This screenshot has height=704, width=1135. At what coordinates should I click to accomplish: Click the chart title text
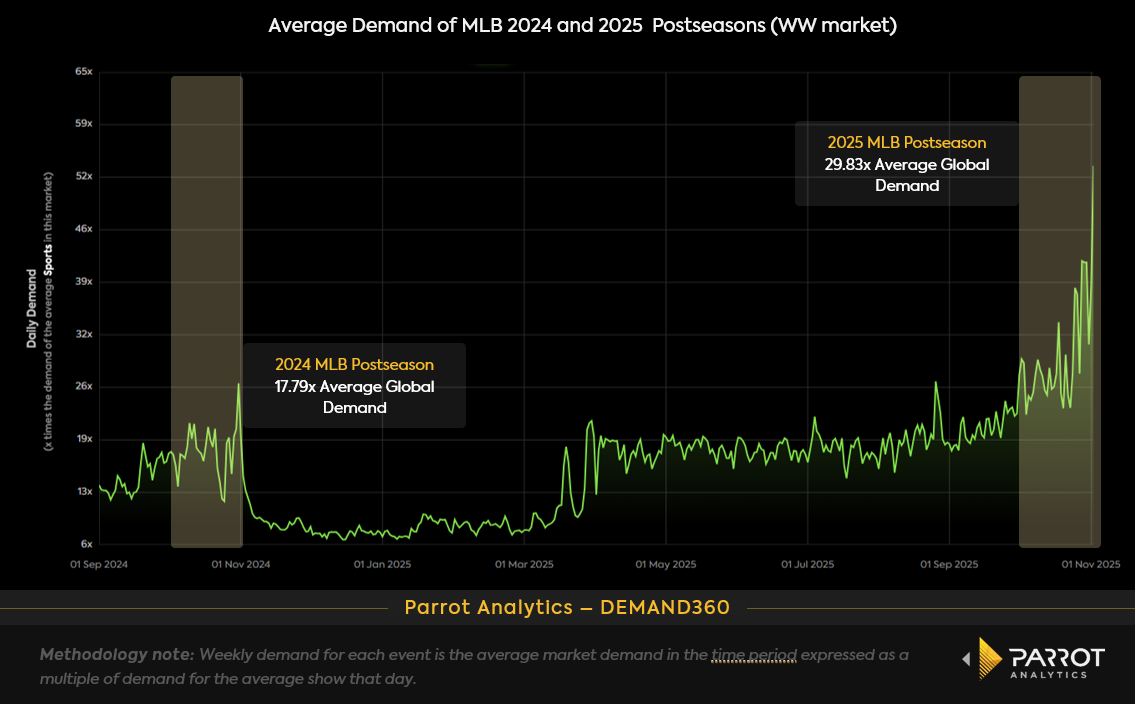point(582,26)
